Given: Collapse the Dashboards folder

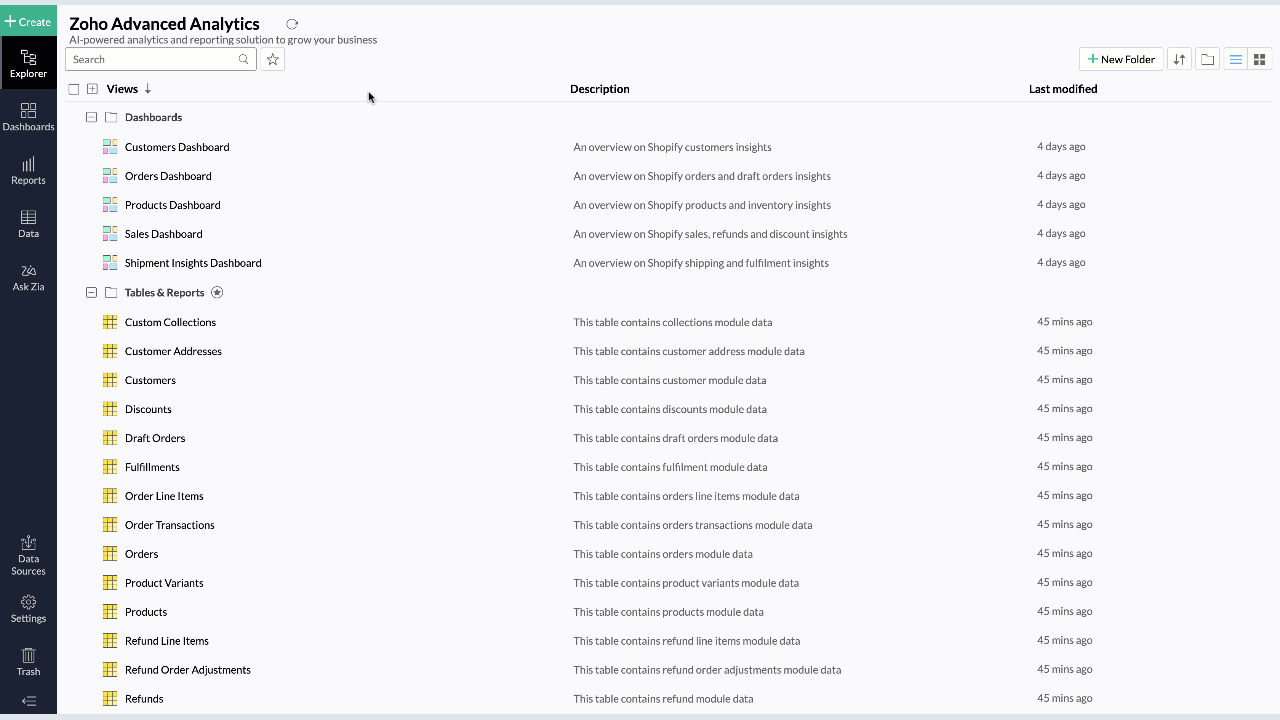Looking at the screenshot, I should coord(91,117).
